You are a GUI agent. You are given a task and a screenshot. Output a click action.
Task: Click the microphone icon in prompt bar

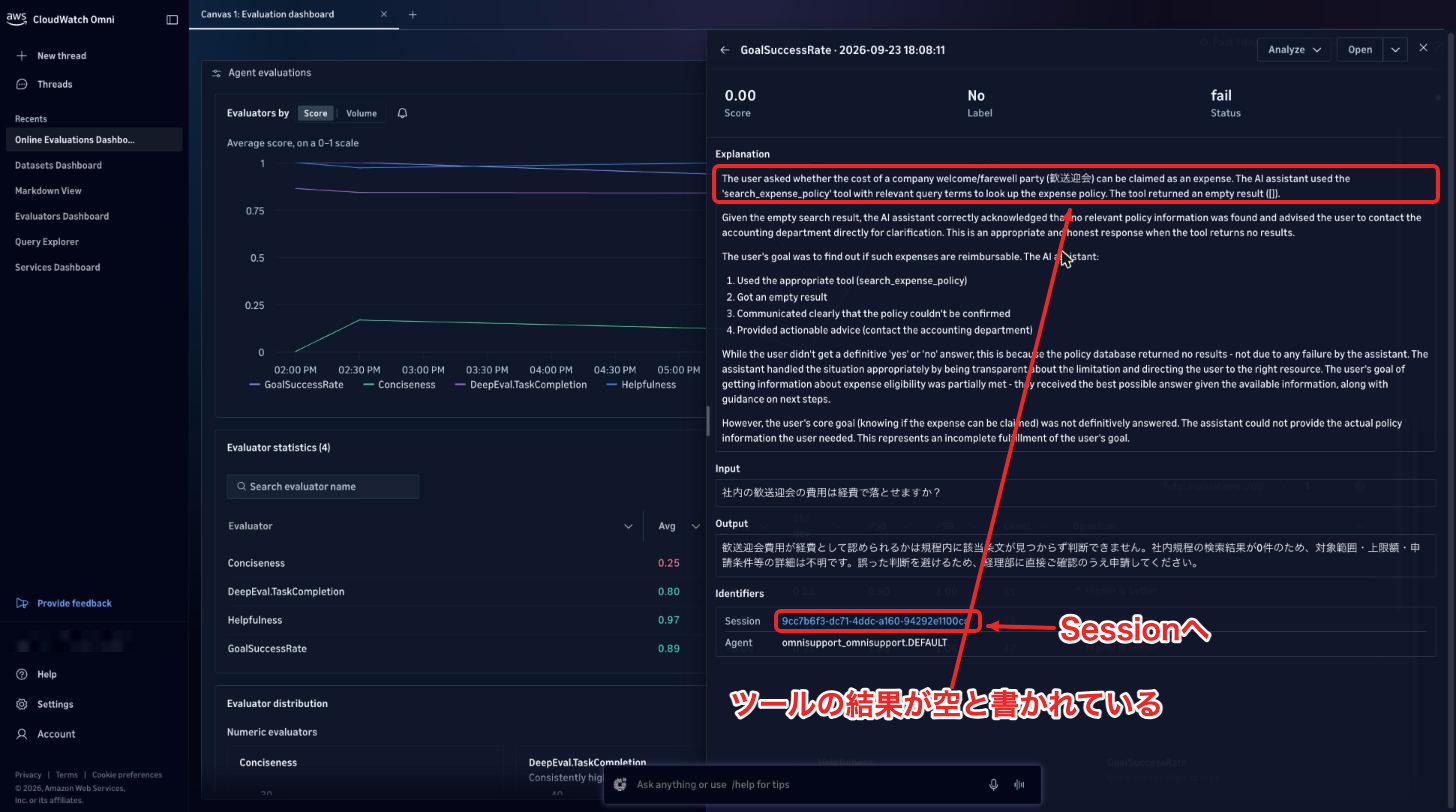pyautogui.click(x=994, y=785)
